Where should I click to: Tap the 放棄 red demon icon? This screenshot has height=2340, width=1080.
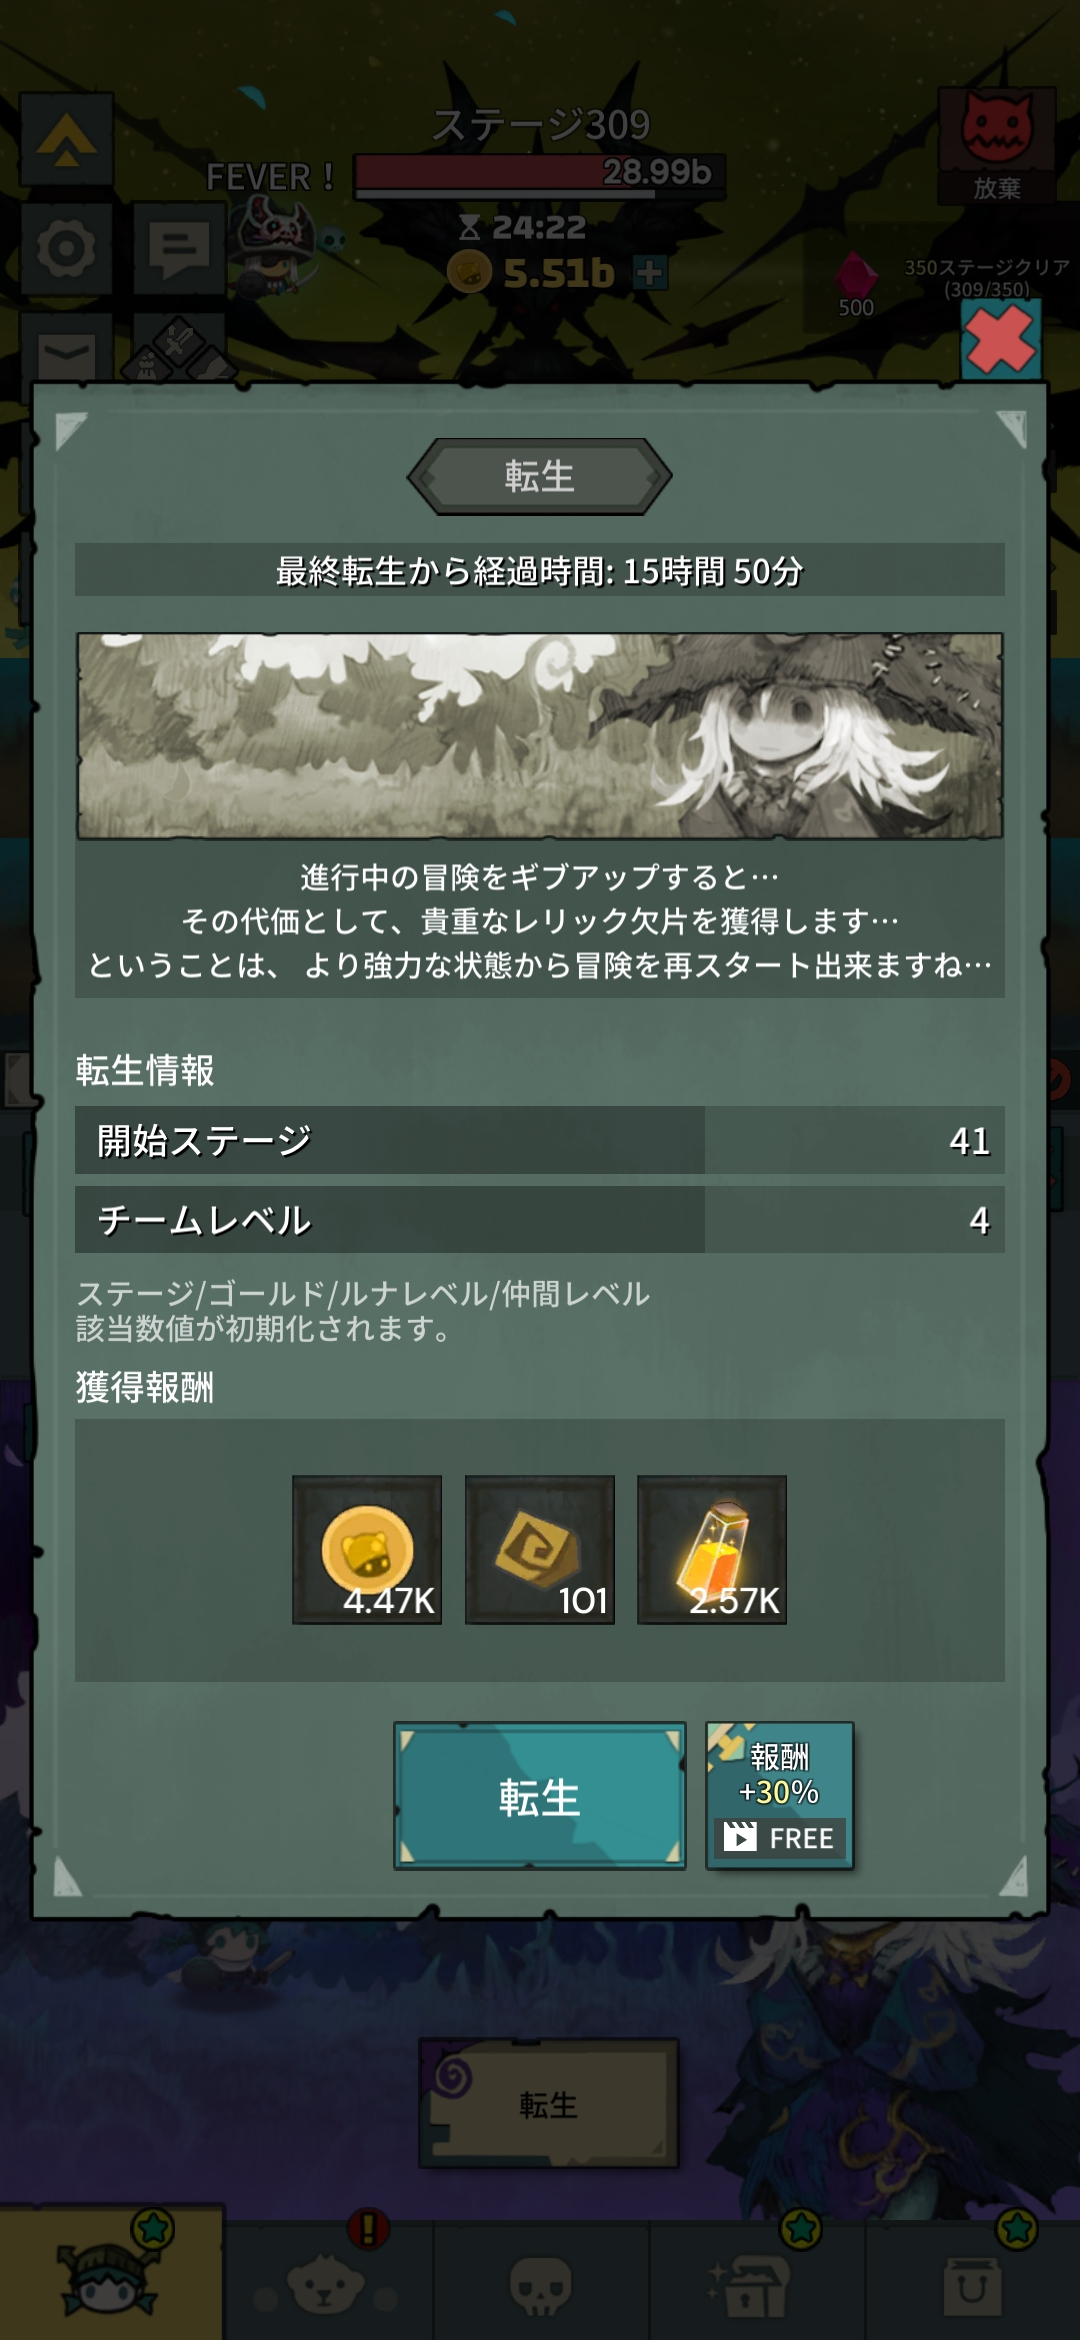pyautogui.click(x=997, y=144)
